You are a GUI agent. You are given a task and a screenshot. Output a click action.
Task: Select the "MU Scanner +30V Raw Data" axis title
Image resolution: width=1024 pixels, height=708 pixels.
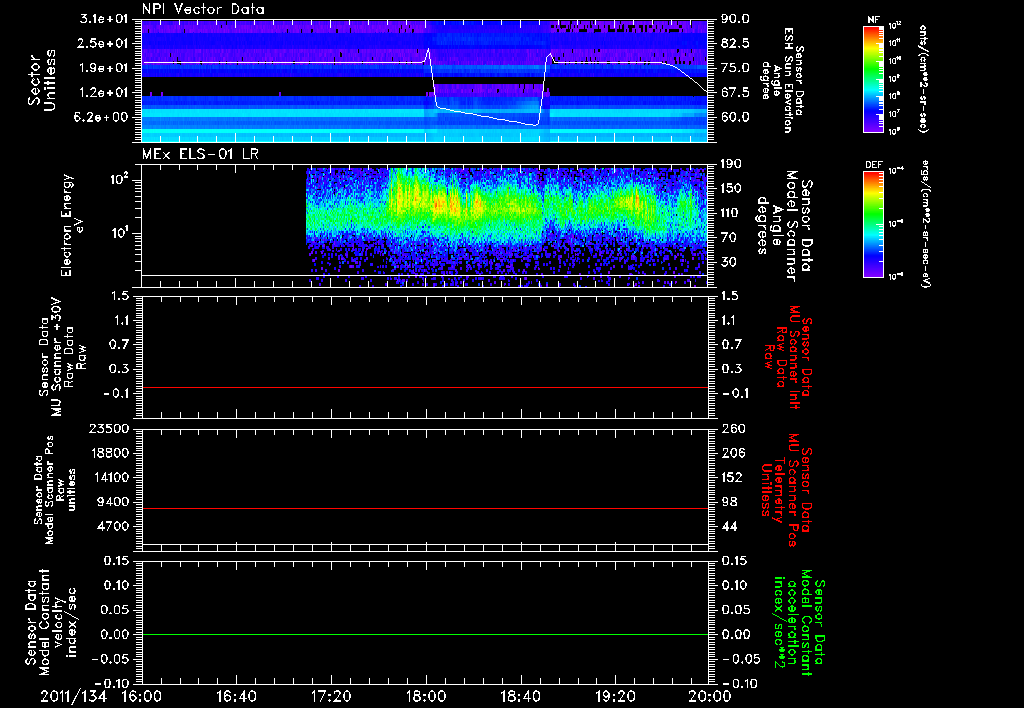pyautogui.click(x=63, y=357)
